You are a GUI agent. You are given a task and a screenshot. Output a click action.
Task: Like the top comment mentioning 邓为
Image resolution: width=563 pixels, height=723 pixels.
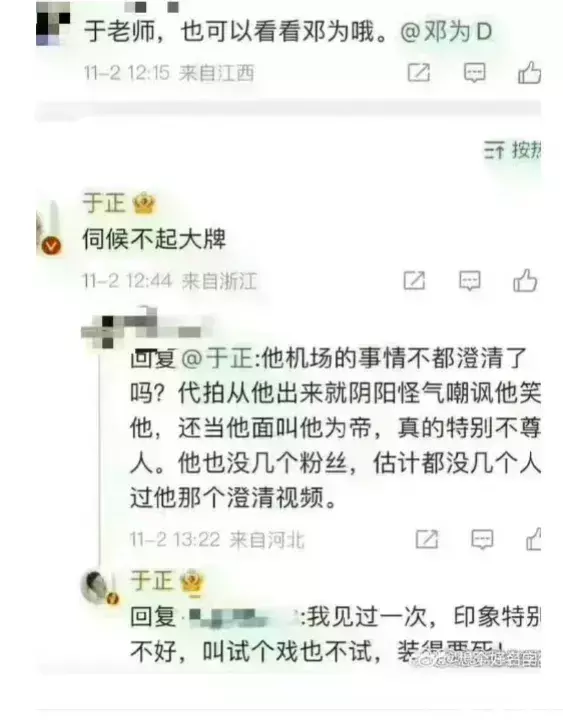pos(529,72)
